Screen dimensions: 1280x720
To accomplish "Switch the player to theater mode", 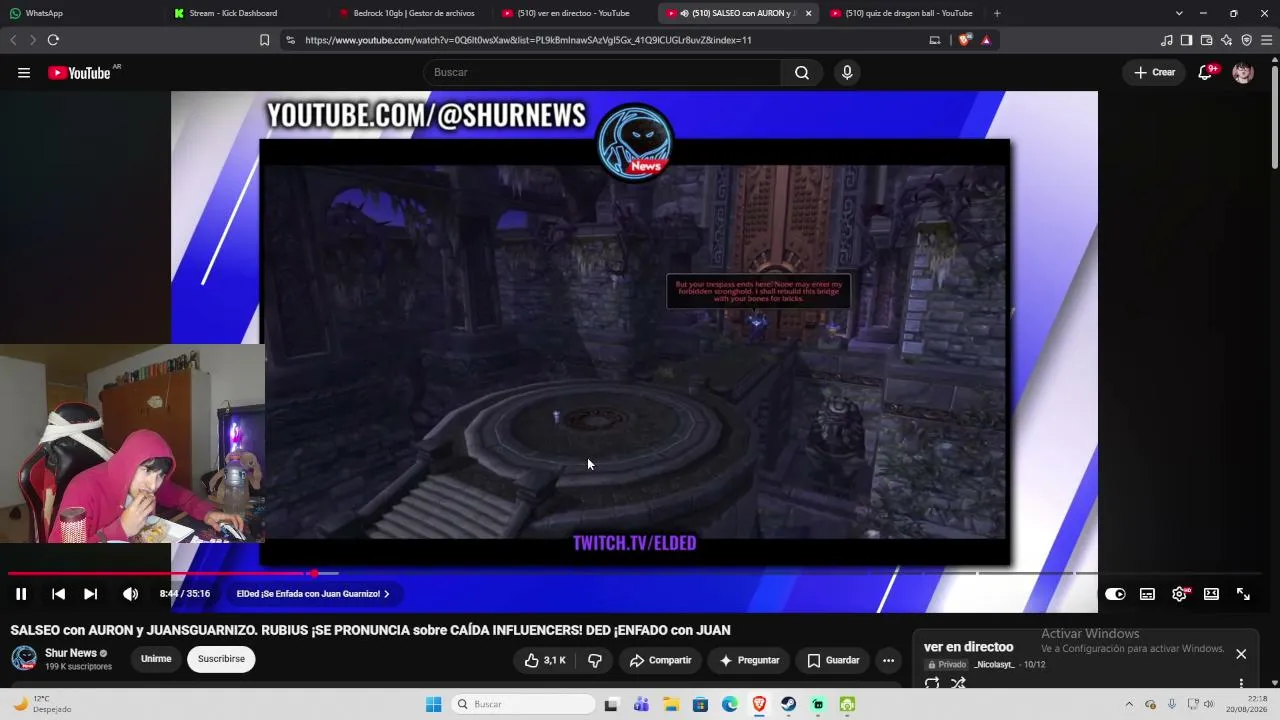I will [1212, 594].
